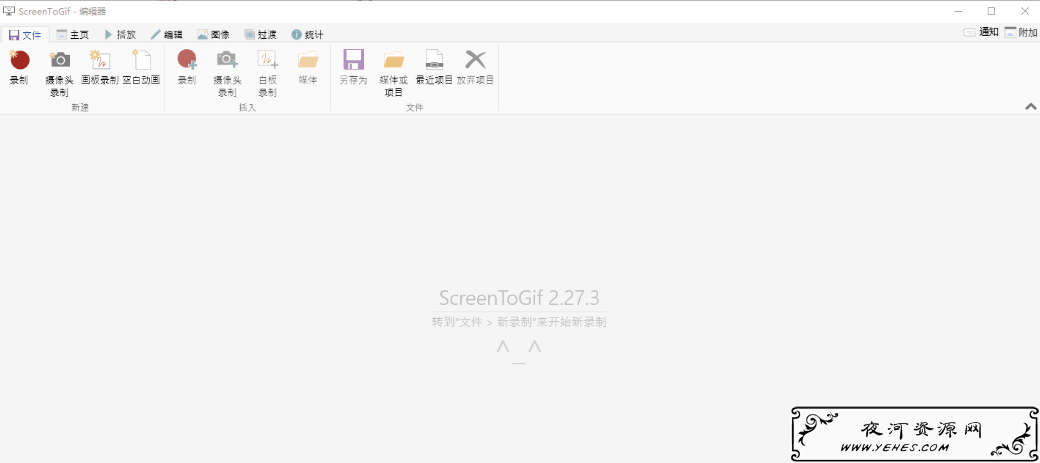Close the ScreenToGif editor window
This screenshot has height=463, width=1040.
(x=1024, y=11)
